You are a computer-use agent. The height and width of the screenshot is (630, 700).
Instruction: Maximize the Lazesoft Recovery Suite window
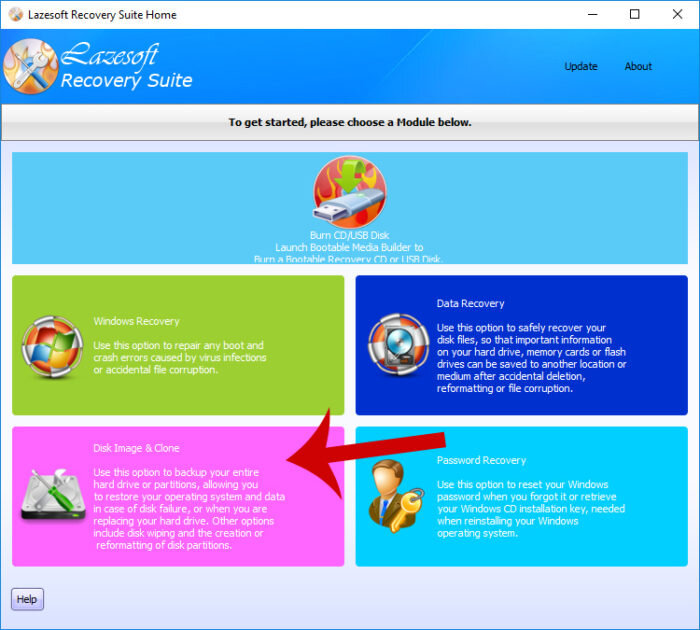(x=634, y=14)
